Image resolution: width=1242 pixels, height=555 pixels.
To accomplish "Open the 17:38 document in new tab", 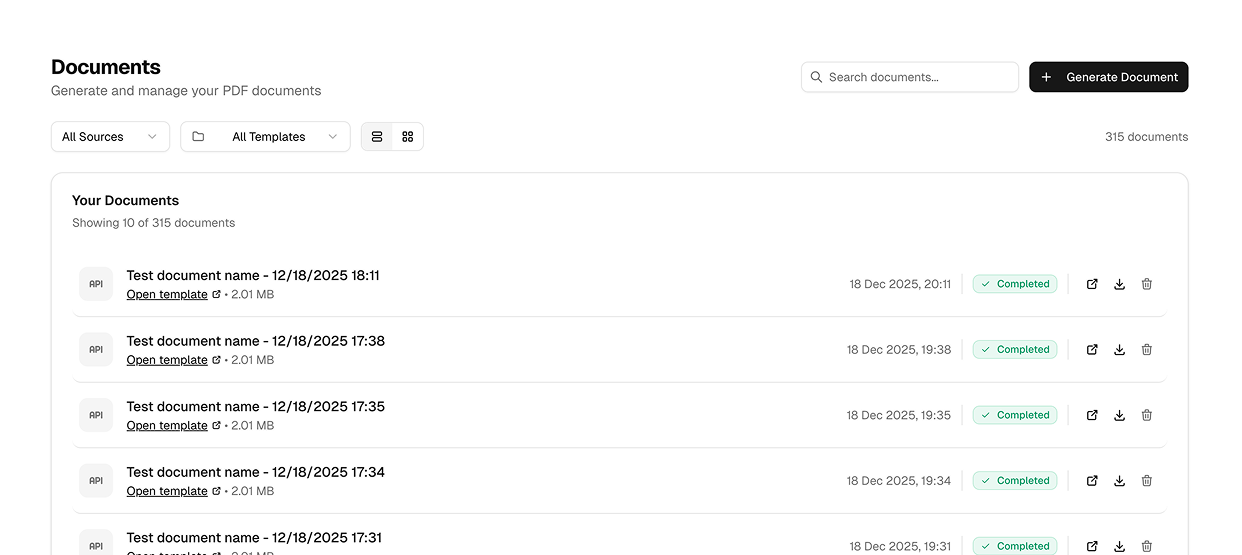I will [x=1092, y=350].
